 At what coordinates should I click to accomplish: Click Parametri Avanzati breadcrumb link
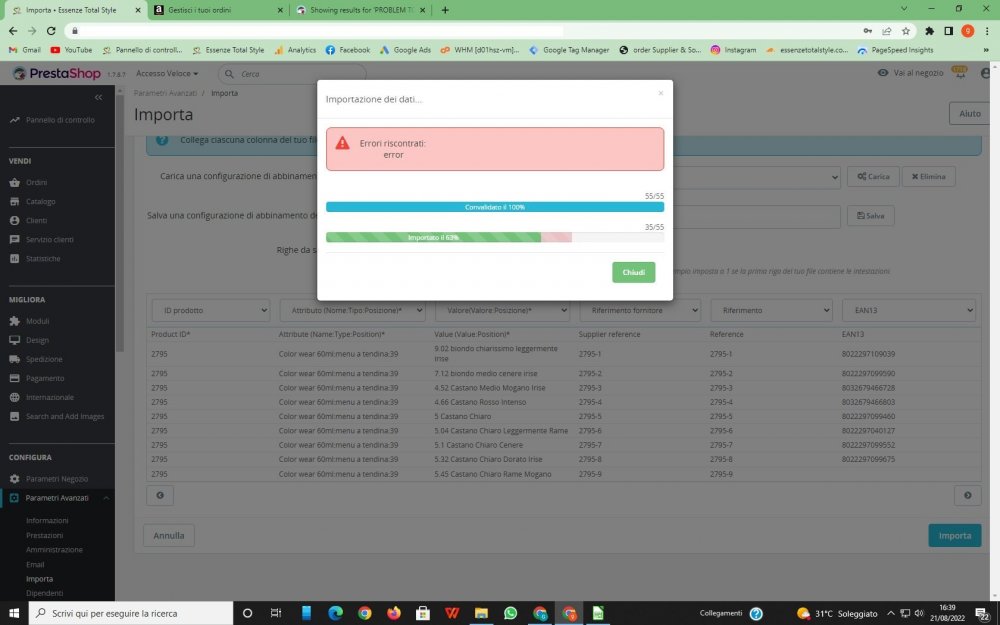[x=165, y=93]
